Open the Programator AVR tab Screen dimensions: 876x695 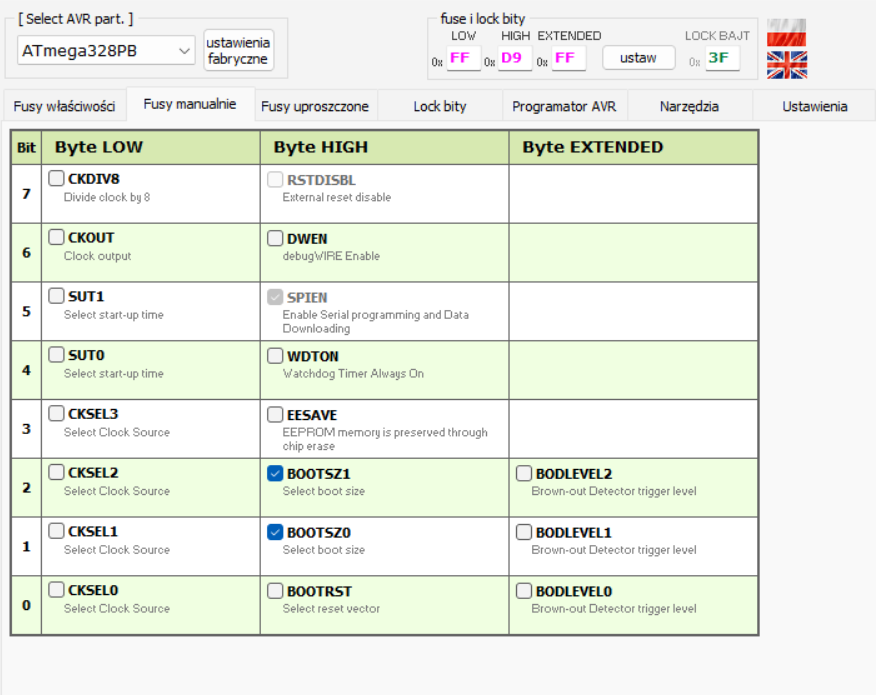[564, 106]
